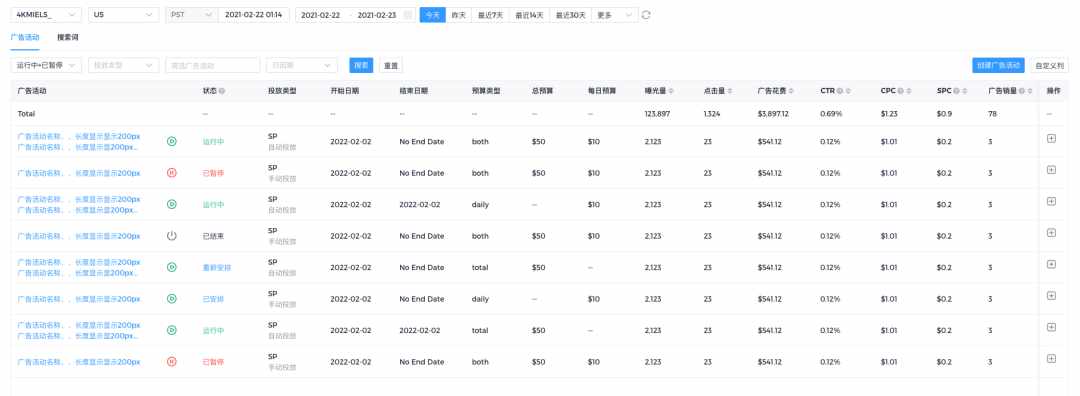Click the info icon next to SPC header

[957, 91]
